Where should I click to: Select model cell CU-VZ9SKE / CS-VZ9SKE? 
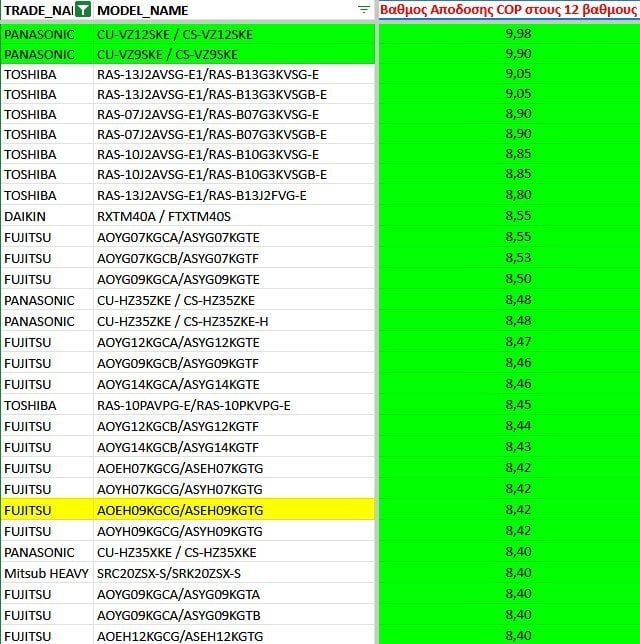coord(167,55)
